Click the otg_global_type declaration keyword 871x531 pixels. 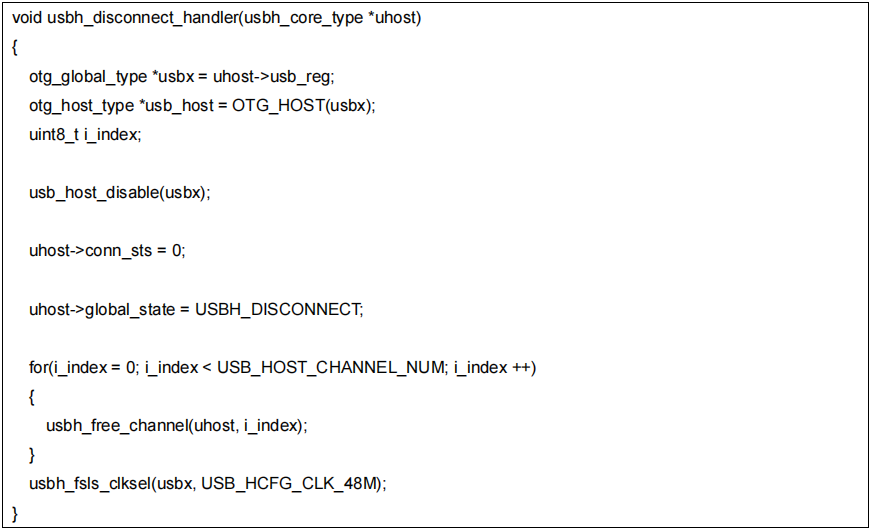(x=88, y=77)
